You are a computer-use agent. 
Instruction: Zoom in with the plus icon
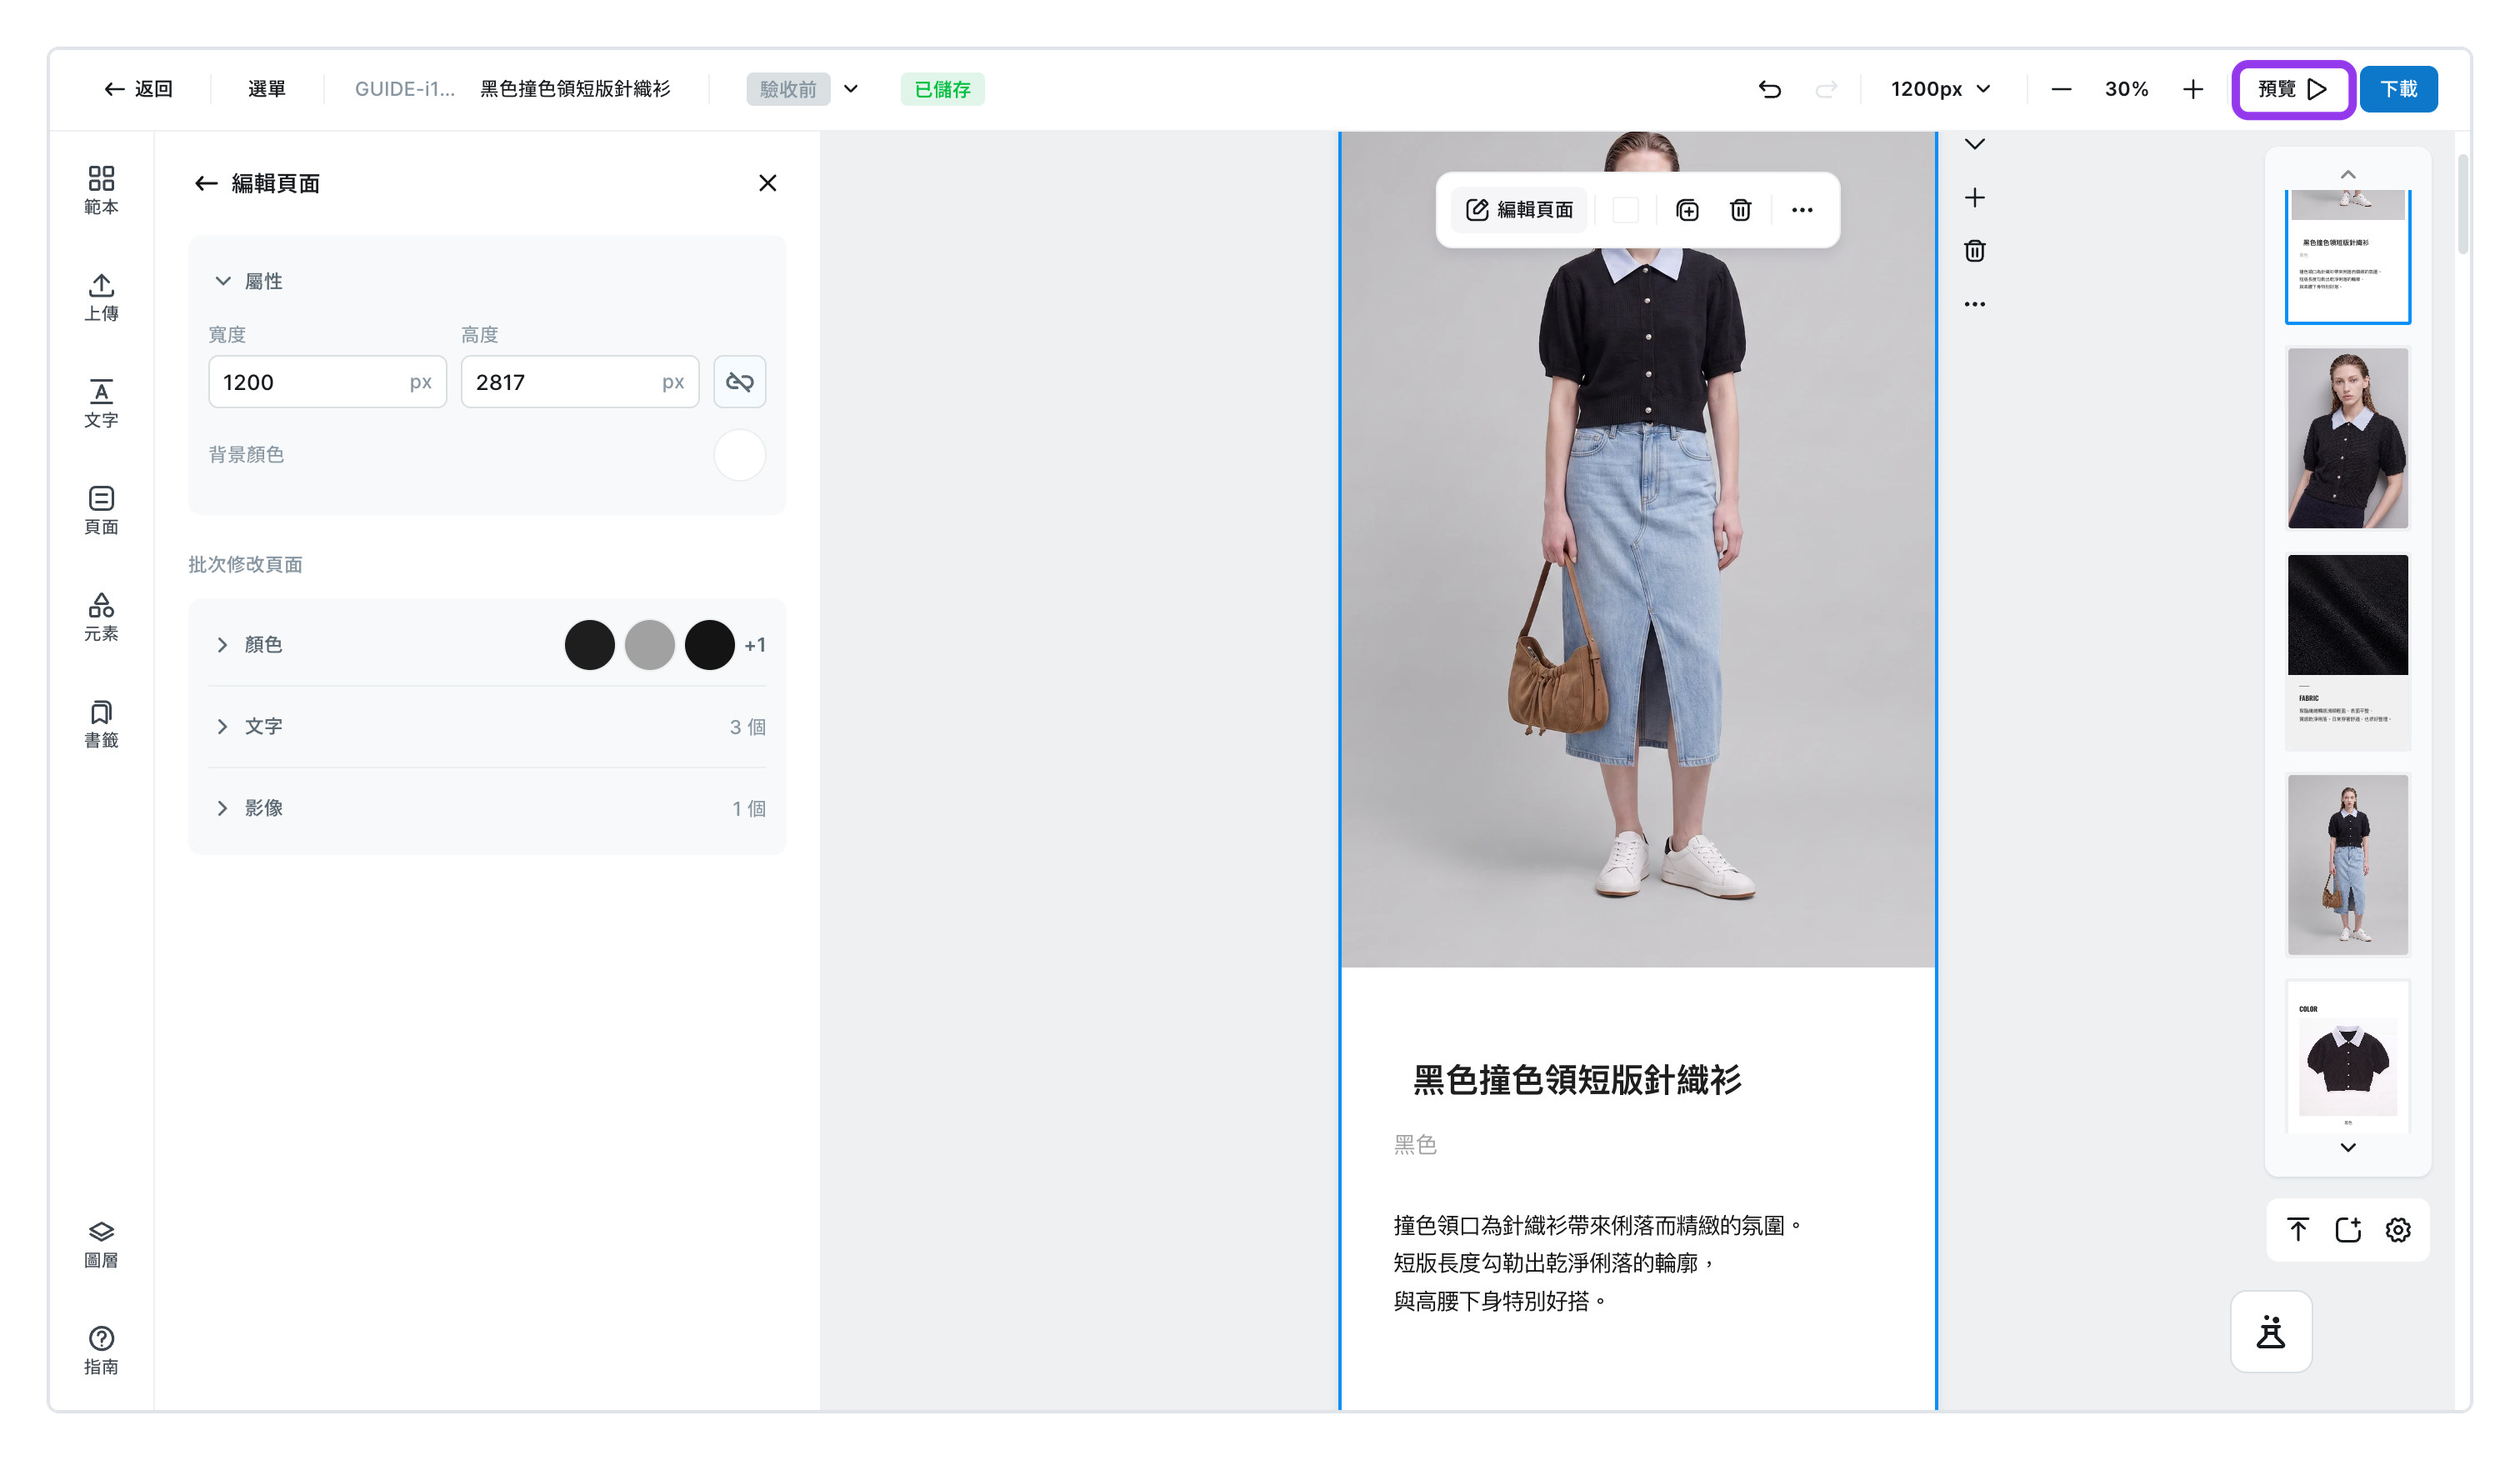2193,89
